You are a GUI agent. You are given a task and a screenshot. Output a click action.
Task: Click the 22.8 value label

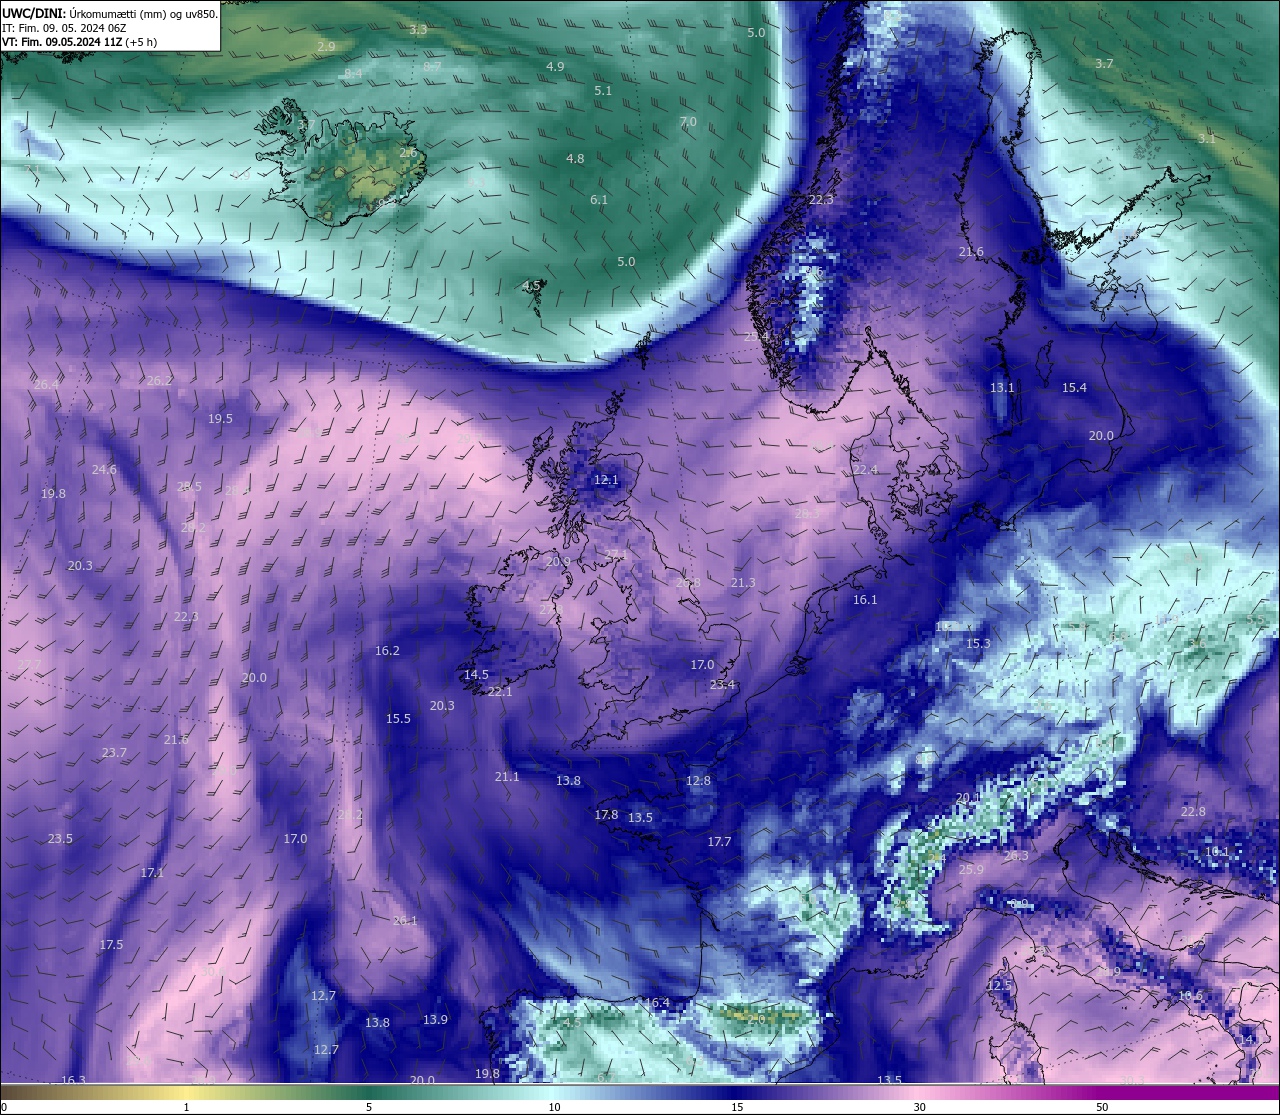1193,811
